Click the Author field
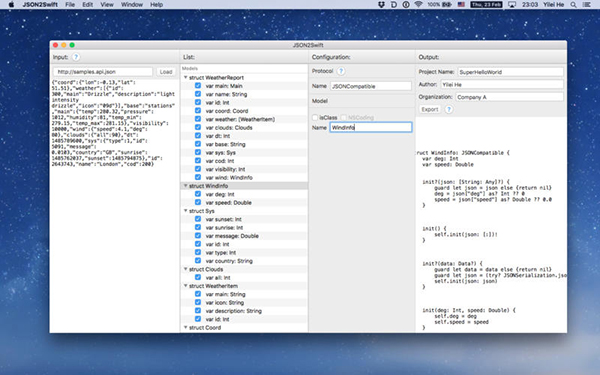The height and width of the screenshot is (375, 600). [502, 85]
